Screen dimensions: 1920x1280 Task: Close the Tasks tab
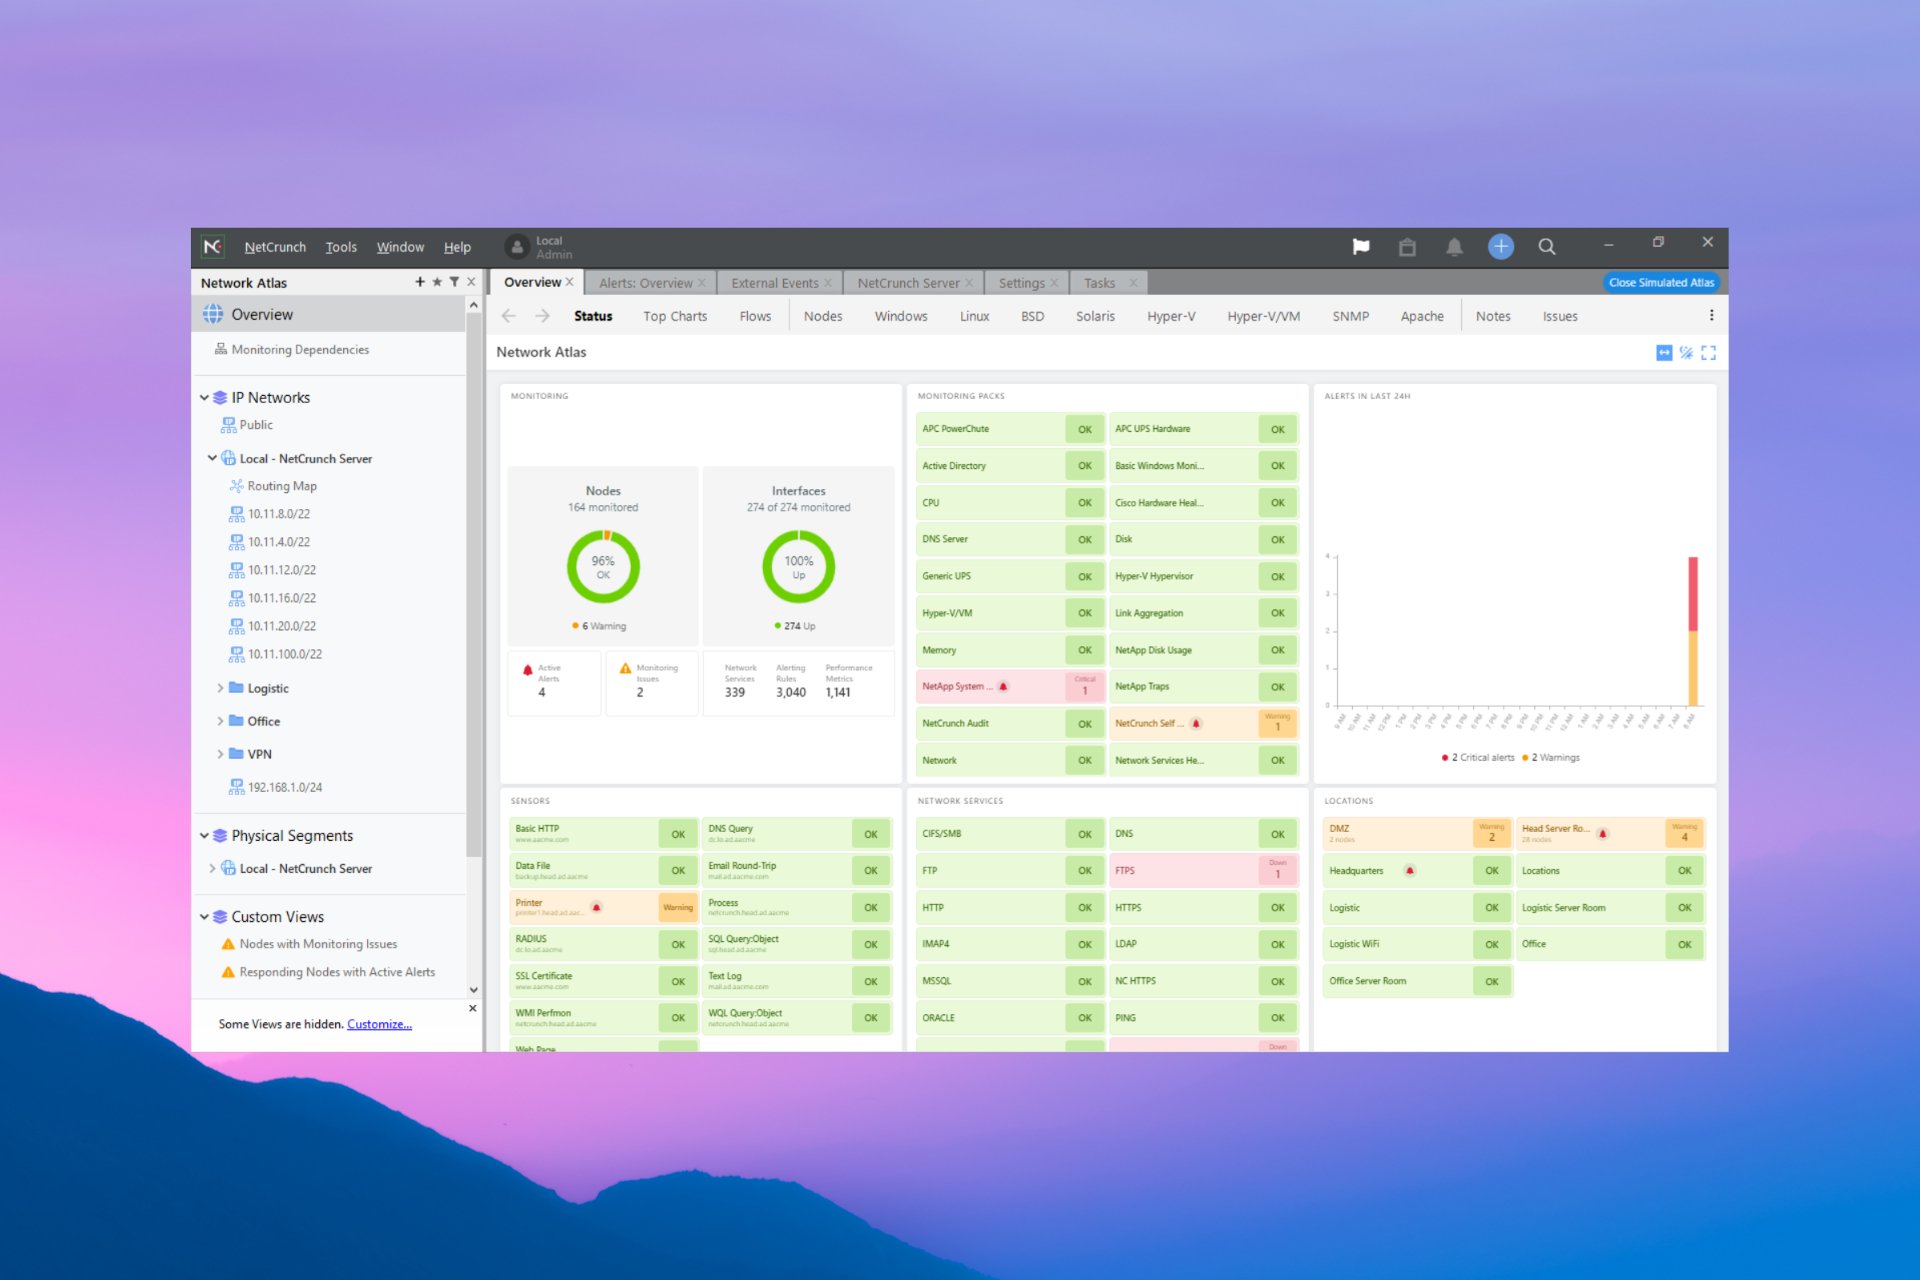pos(1133,283)
